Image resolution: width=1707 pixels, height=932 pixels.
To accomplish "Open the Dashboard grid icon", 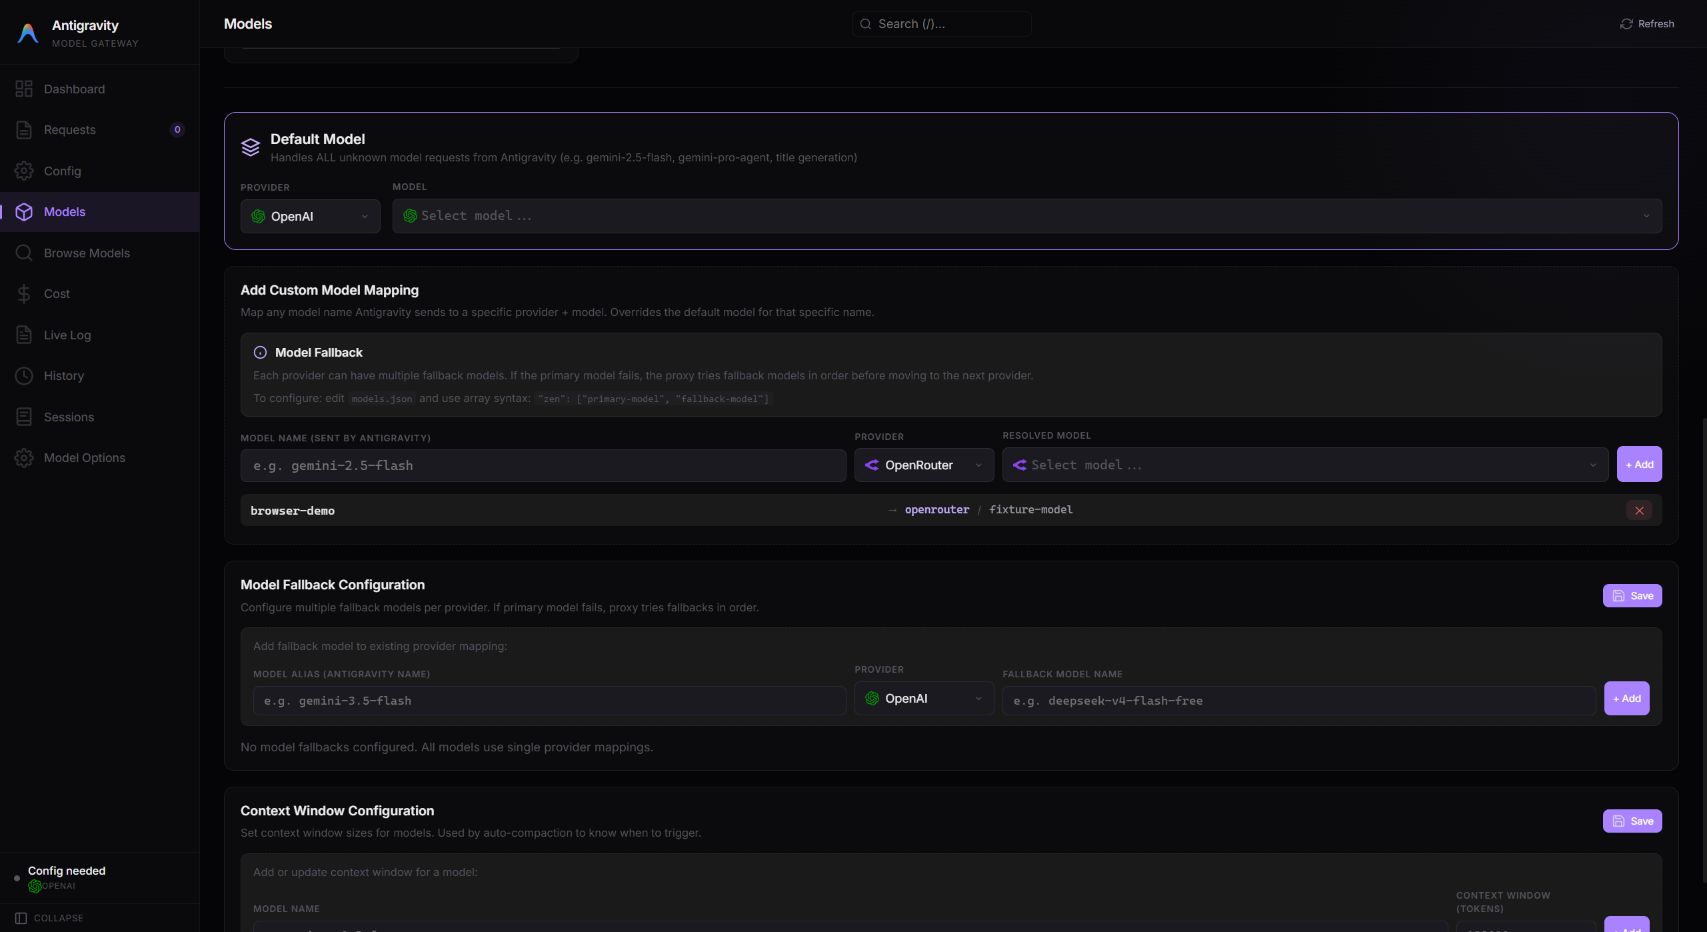I will 24,89.
